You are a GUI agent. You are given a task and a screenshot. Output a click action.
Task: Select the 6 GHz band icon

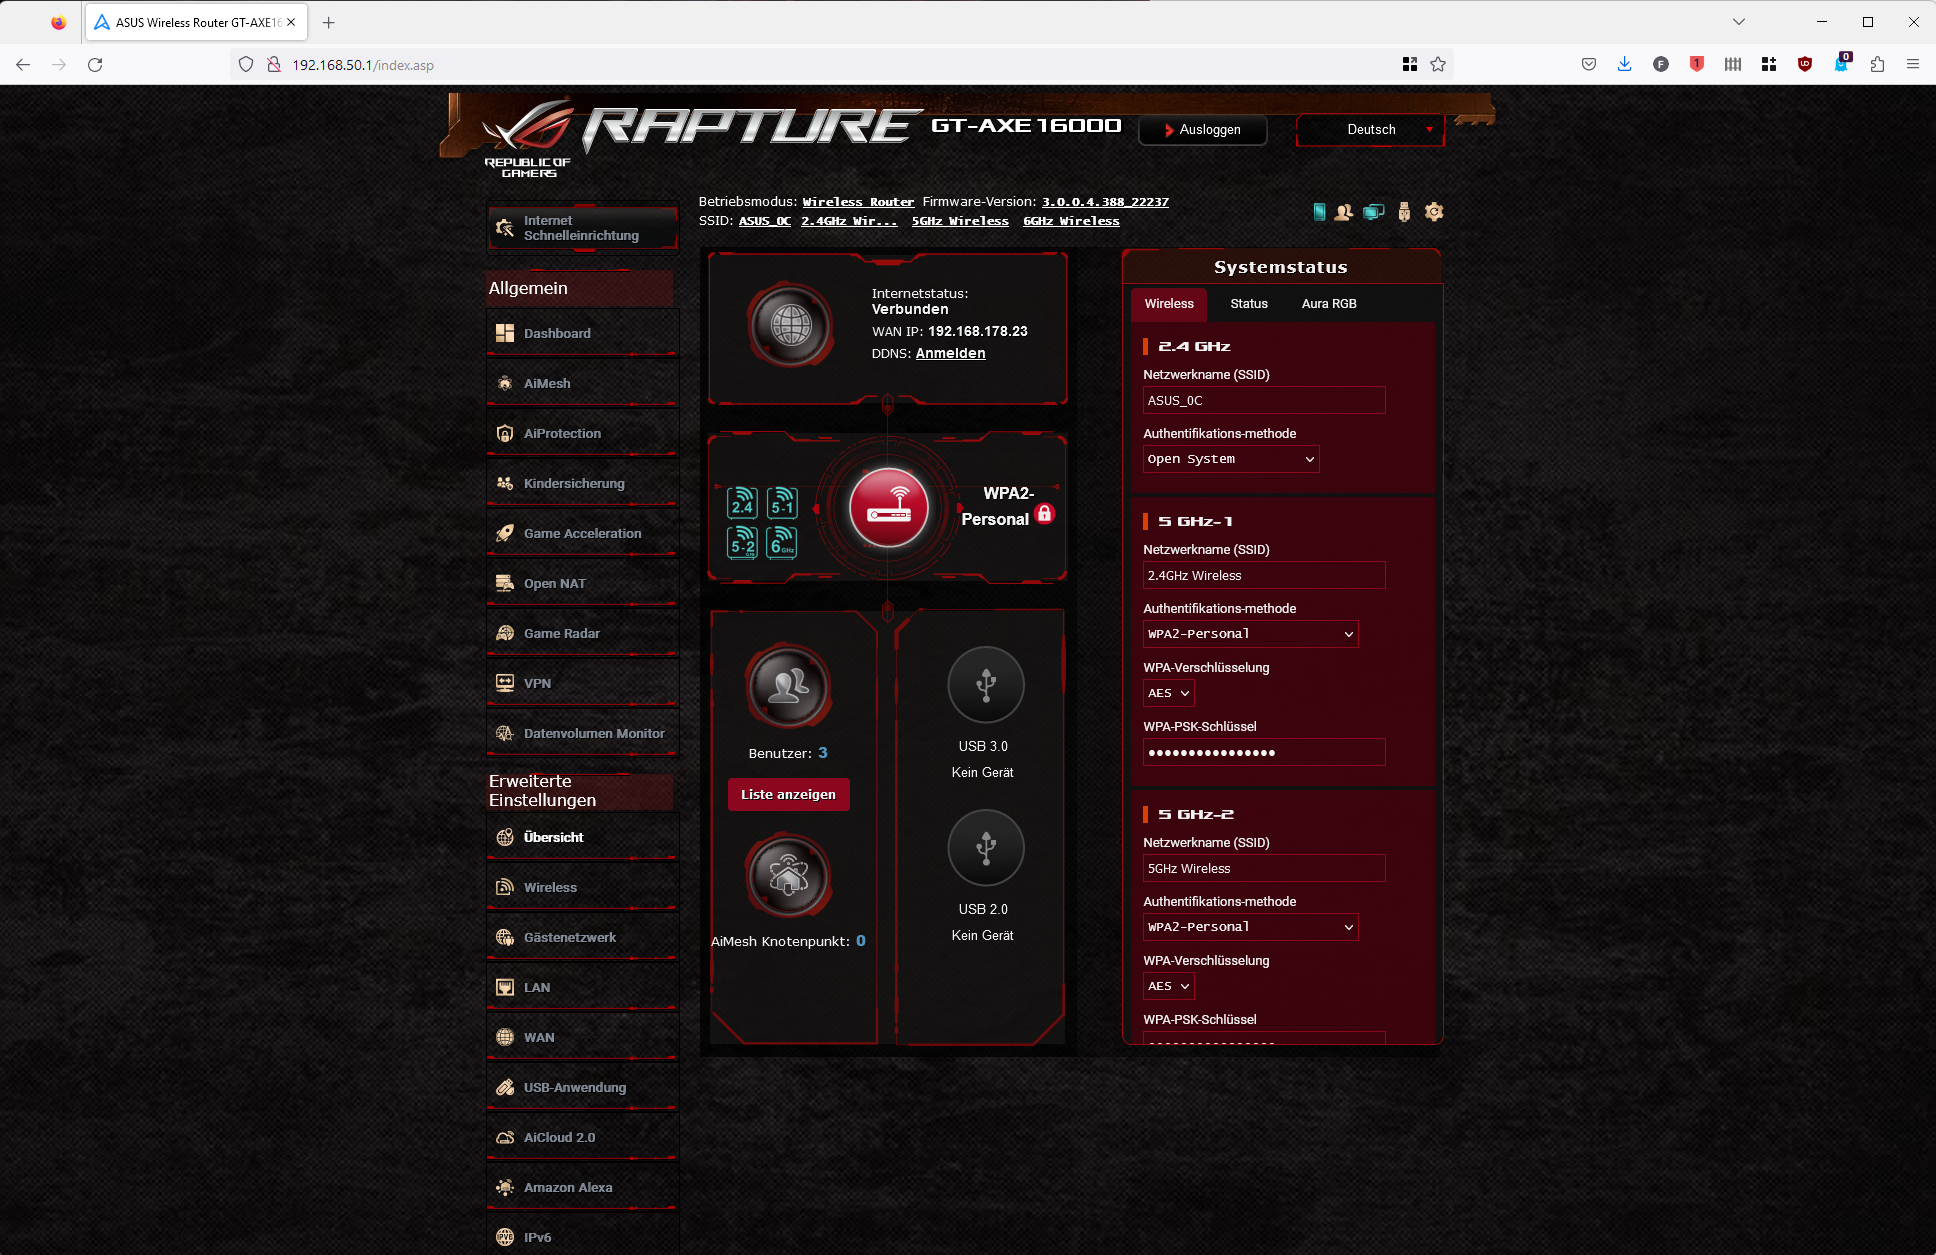(782, 543)
